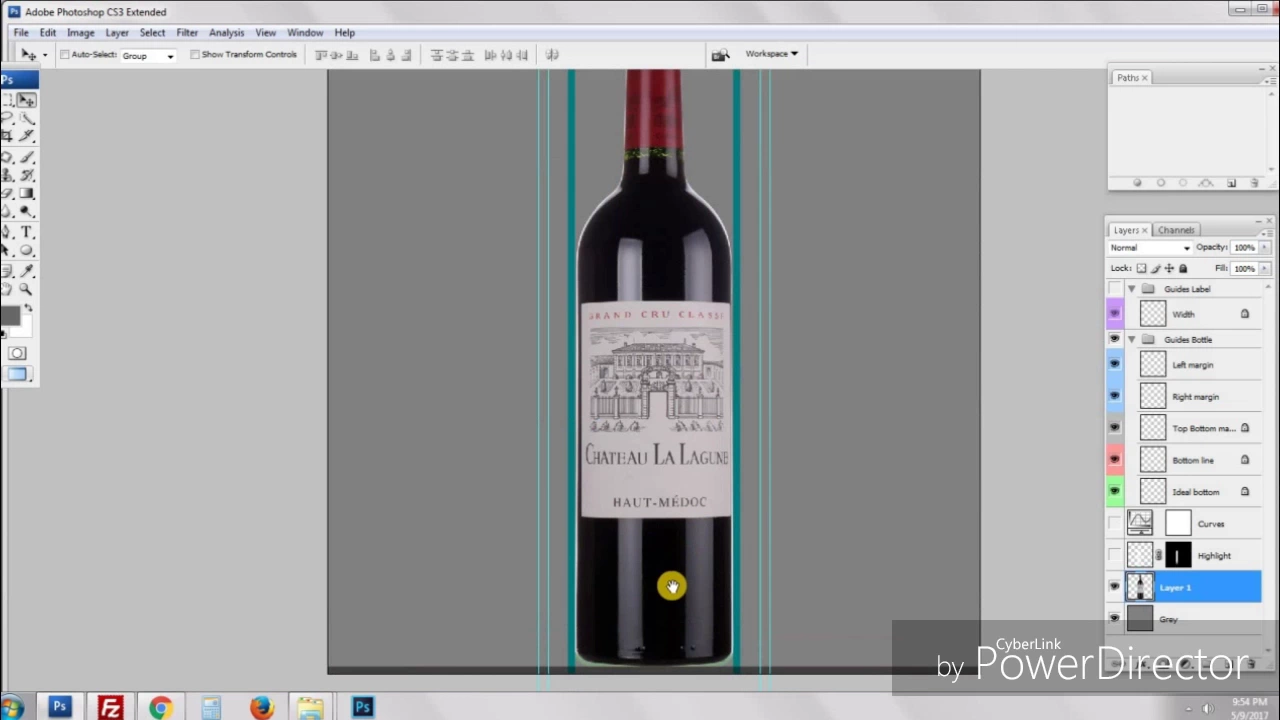
Task: Open the Edit menu
Action: click(48, 33)
